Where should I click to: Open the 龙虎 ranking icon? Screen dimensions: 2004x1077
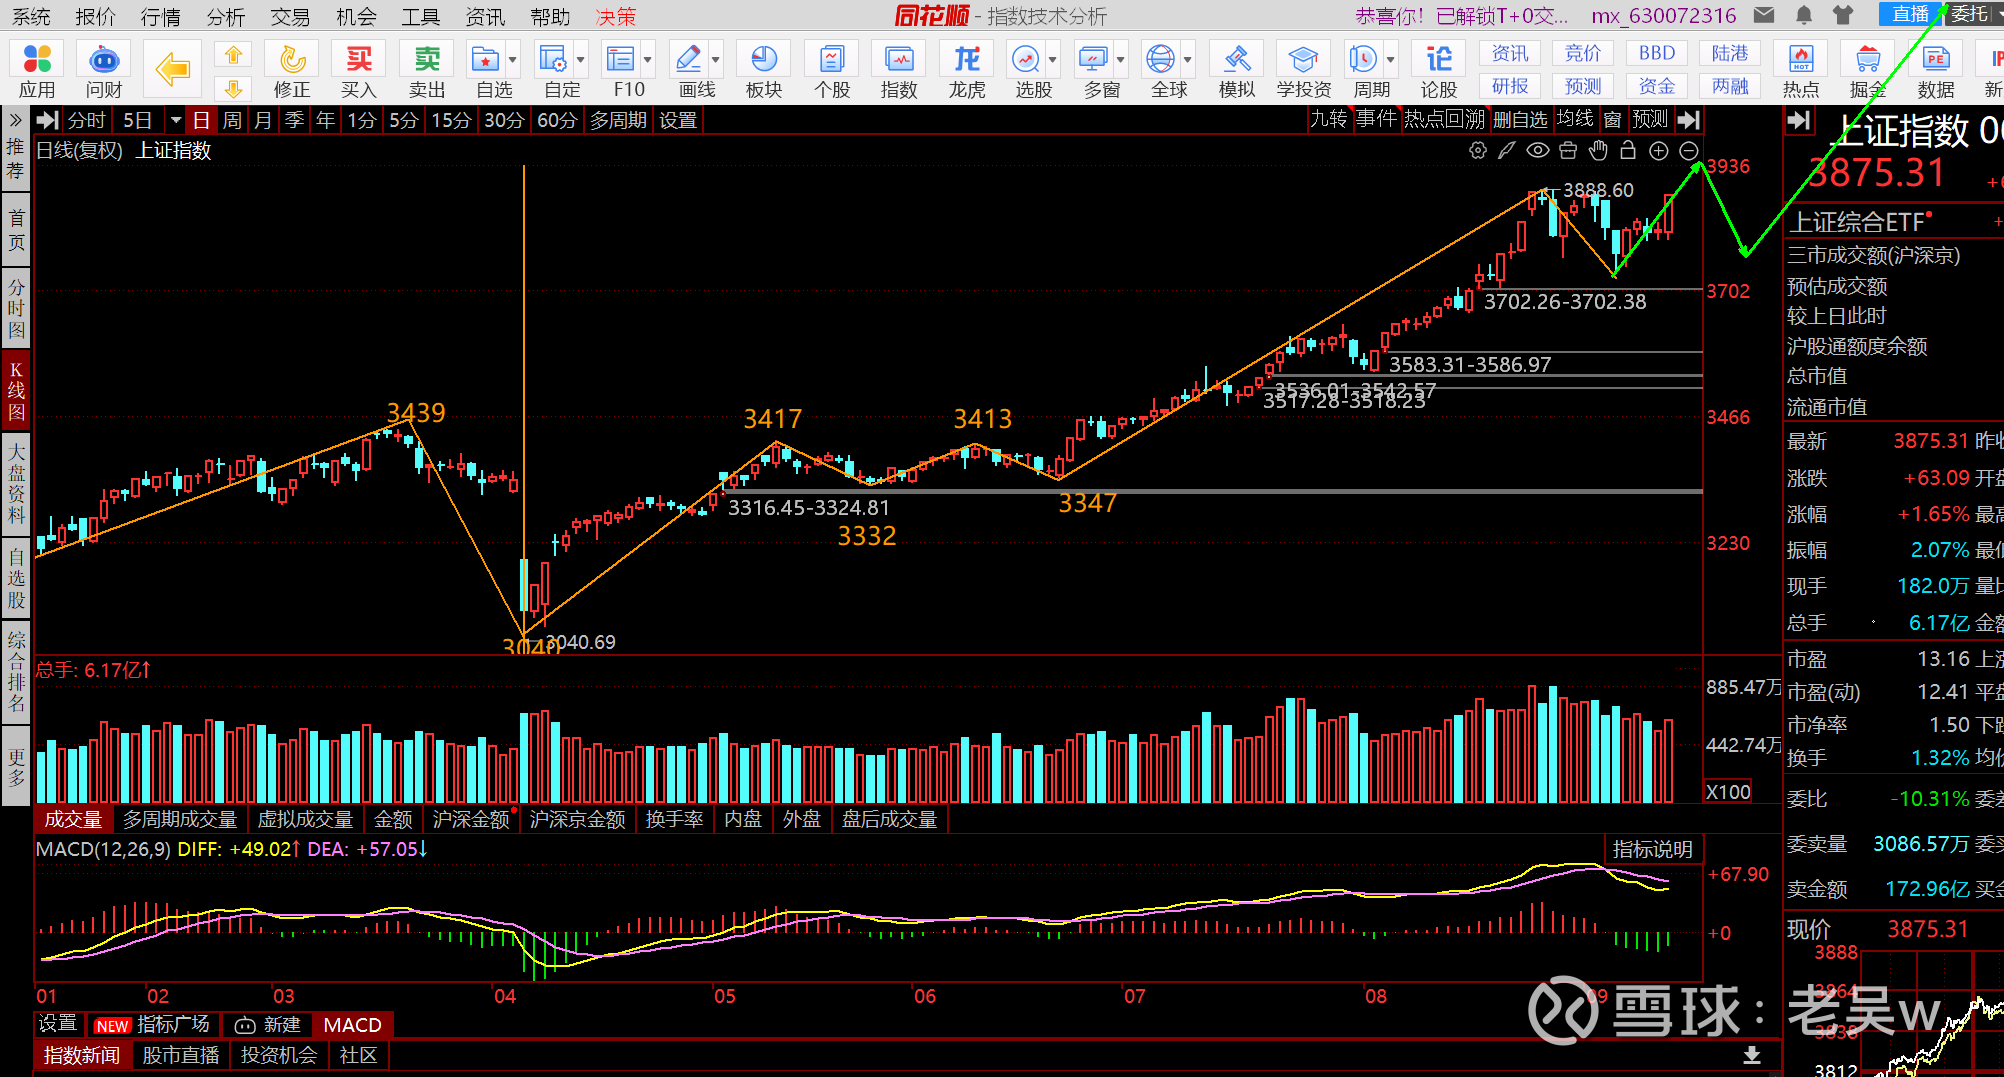(x=967, y=70)
